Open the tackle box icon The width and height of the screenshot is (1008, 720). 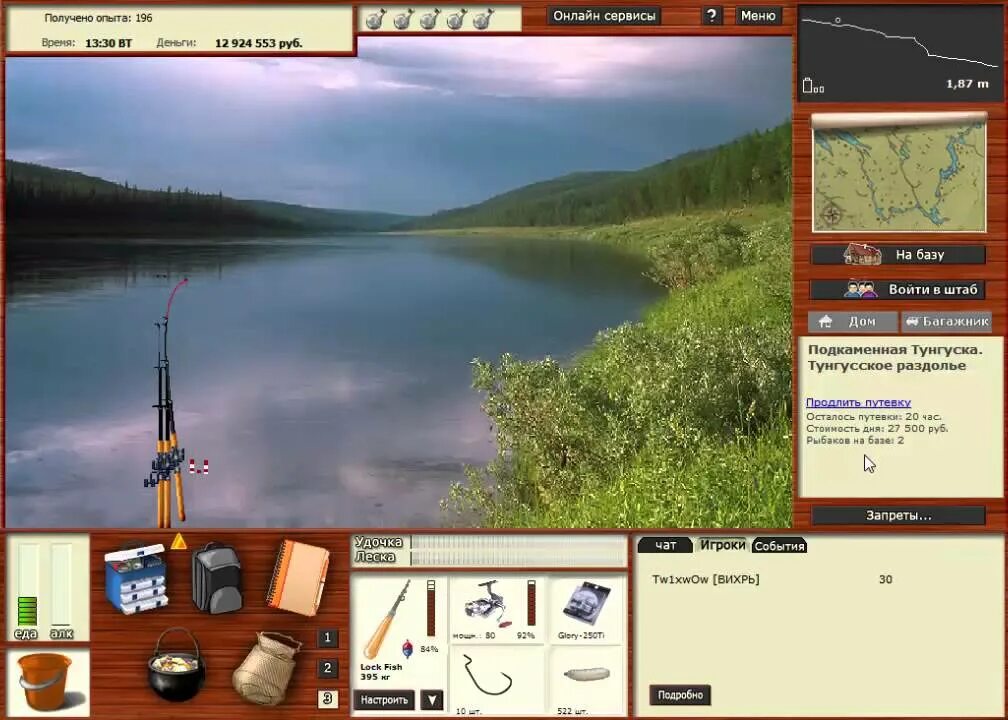click(136, 577)
